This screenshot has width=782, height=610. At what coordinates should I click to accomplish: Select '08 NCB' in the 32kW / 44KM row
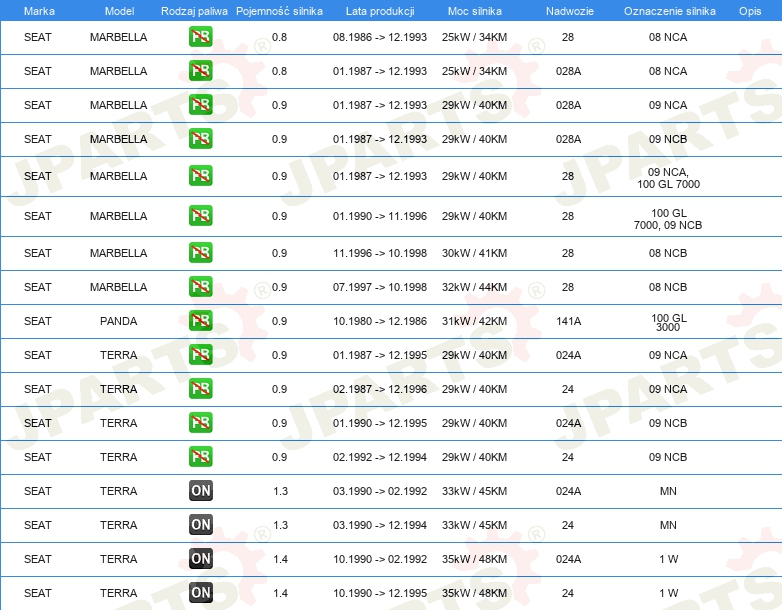coord(668,287)
